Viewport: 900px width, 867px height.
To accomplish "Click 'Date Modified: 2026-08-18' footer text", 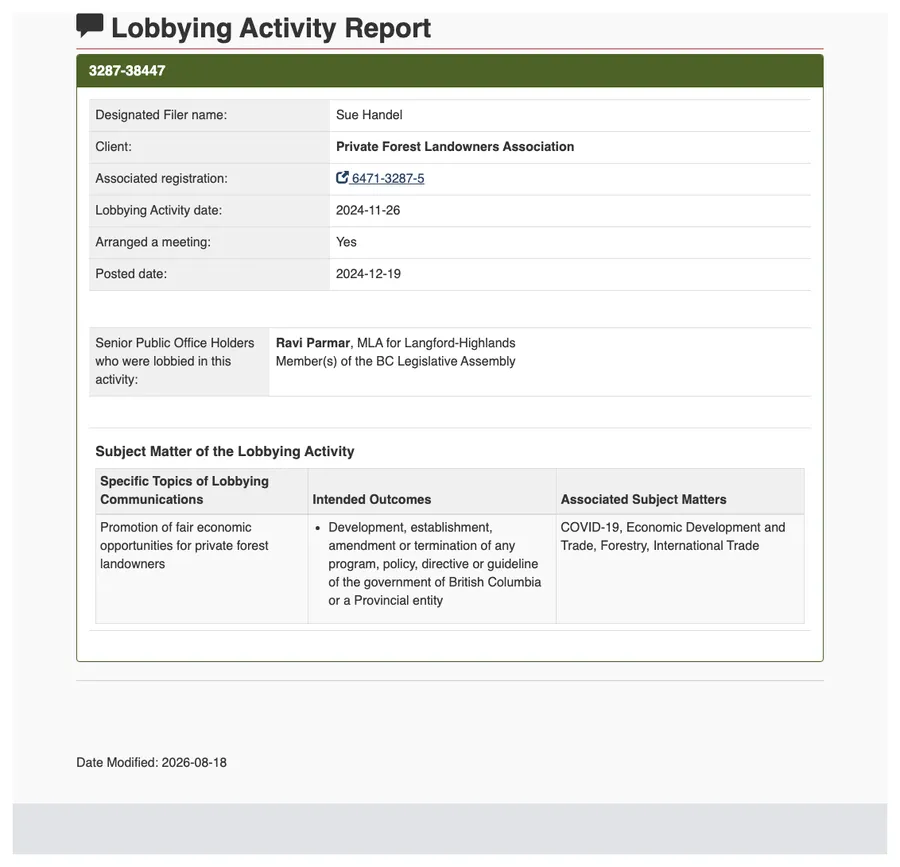I will point(152,763).
